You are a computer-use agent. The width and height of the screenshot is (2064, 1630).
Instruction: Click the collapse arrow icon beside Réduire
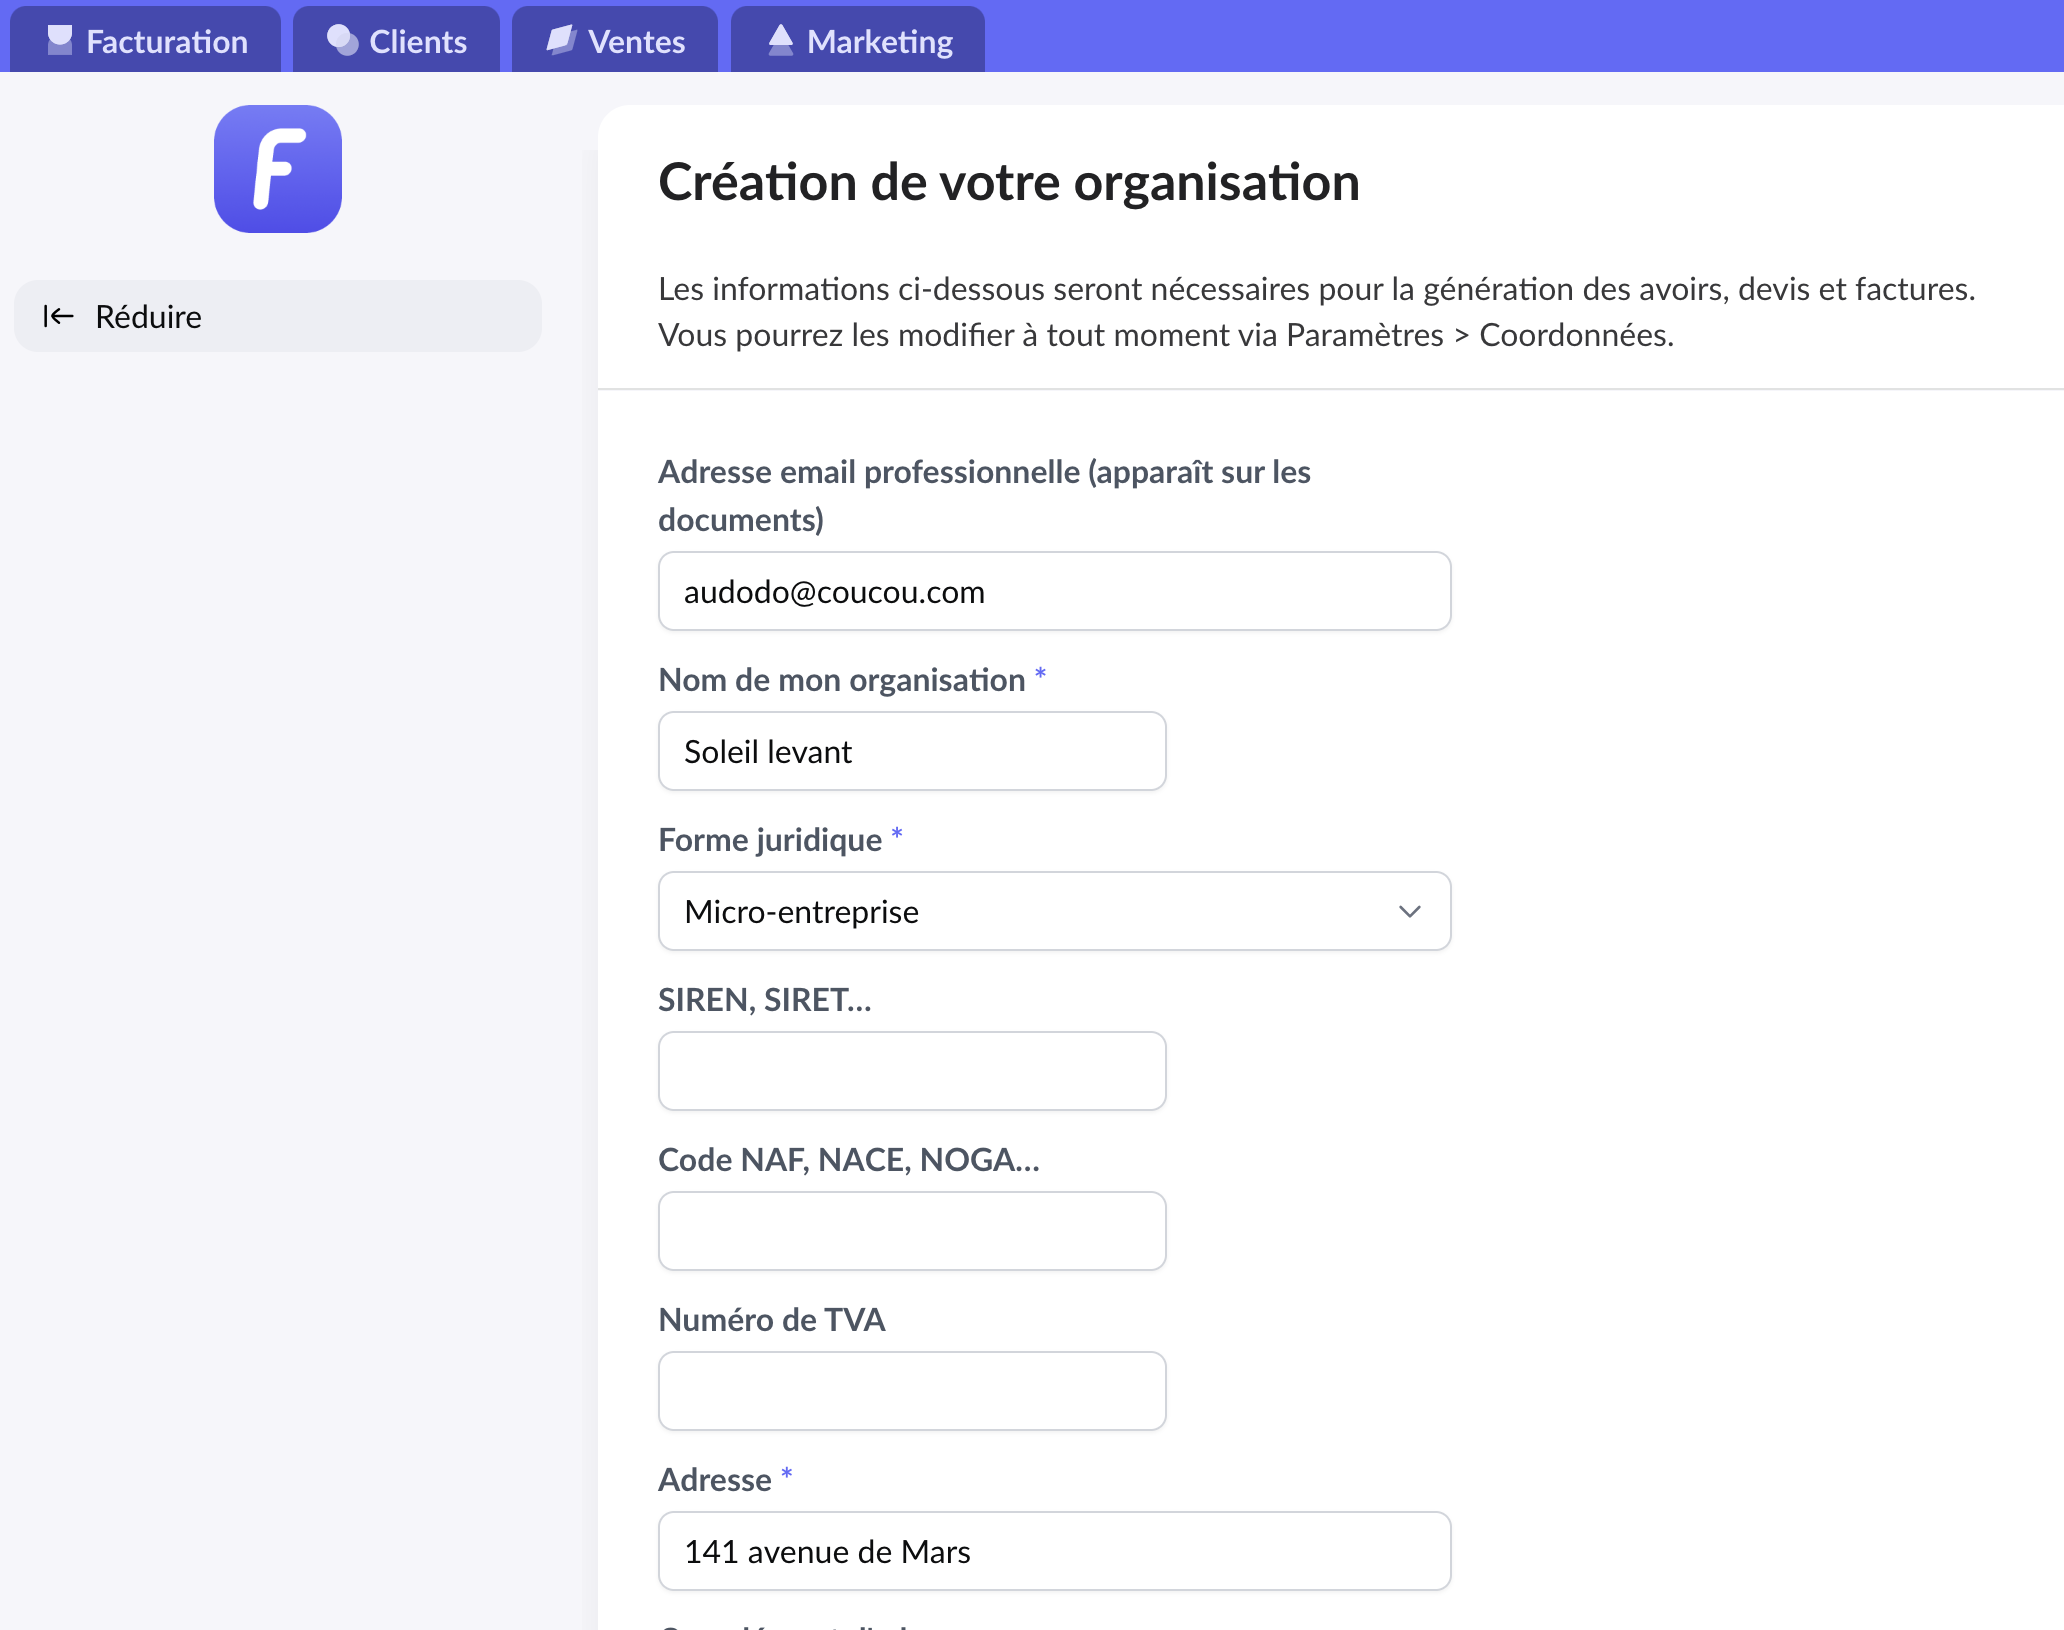pyautogui.click(x=59, y=317)
